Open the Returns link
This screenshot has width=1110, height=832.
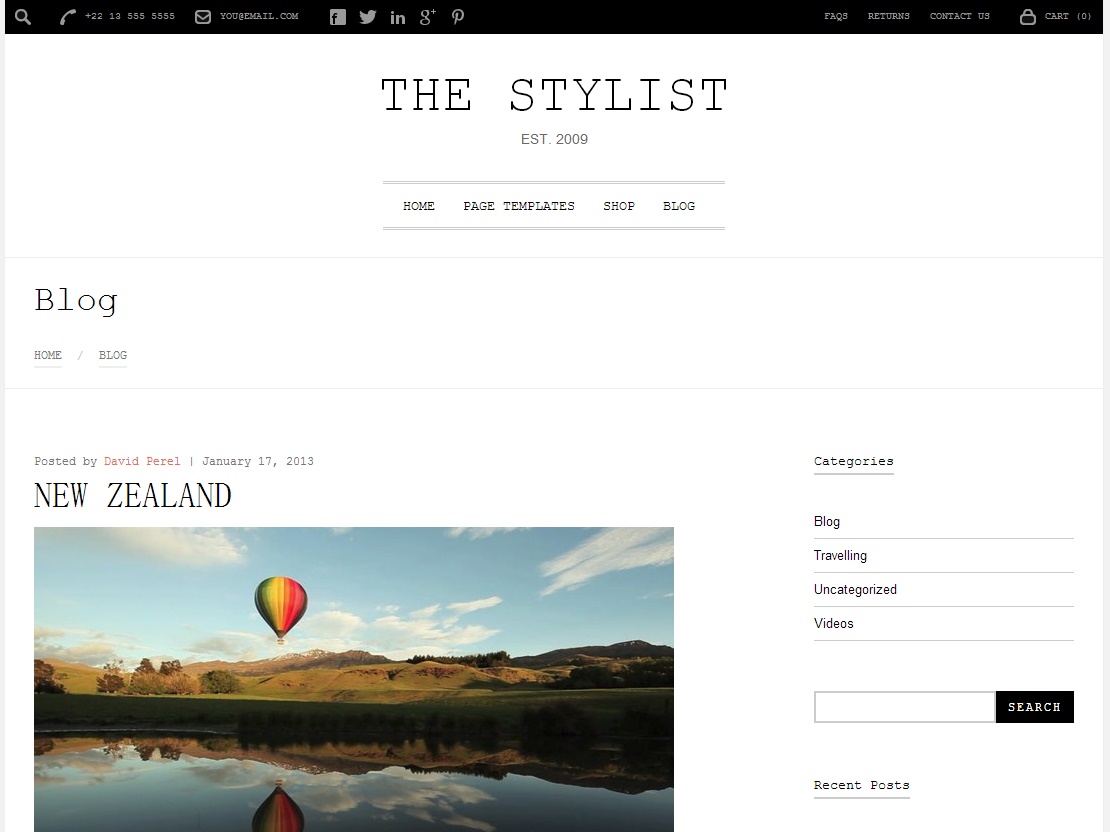pos(888,16)
